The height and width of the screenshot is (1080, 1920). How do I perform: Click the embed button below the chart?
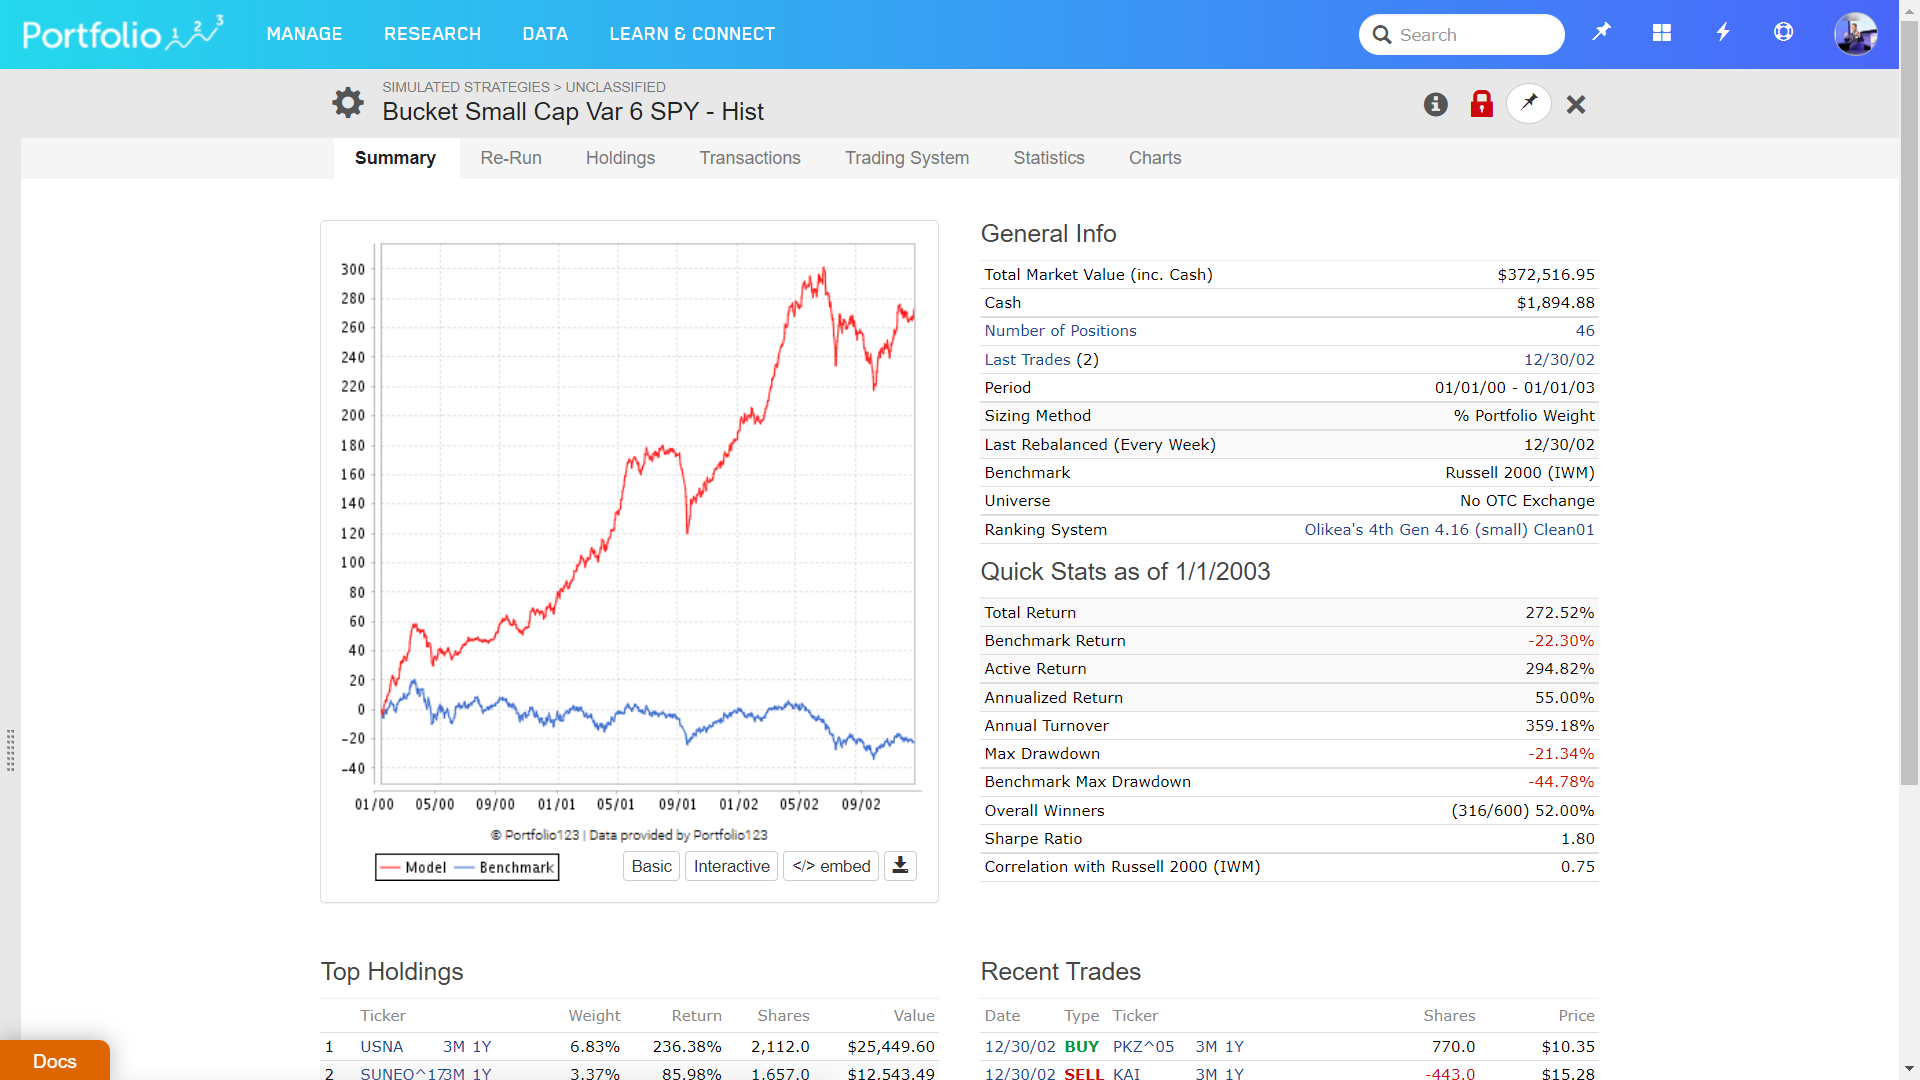(x=831, y=866)
